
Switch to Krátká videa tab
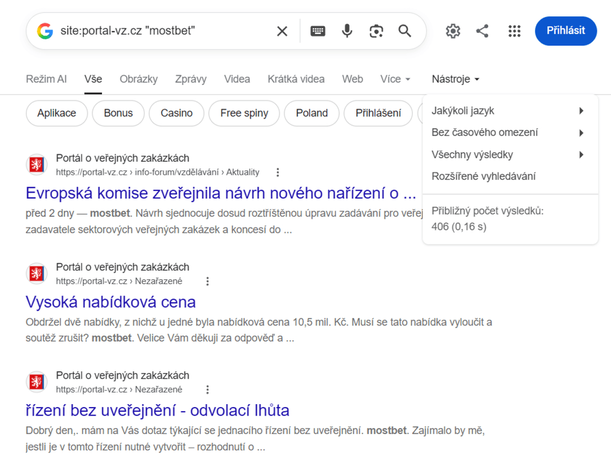point(296,79)
